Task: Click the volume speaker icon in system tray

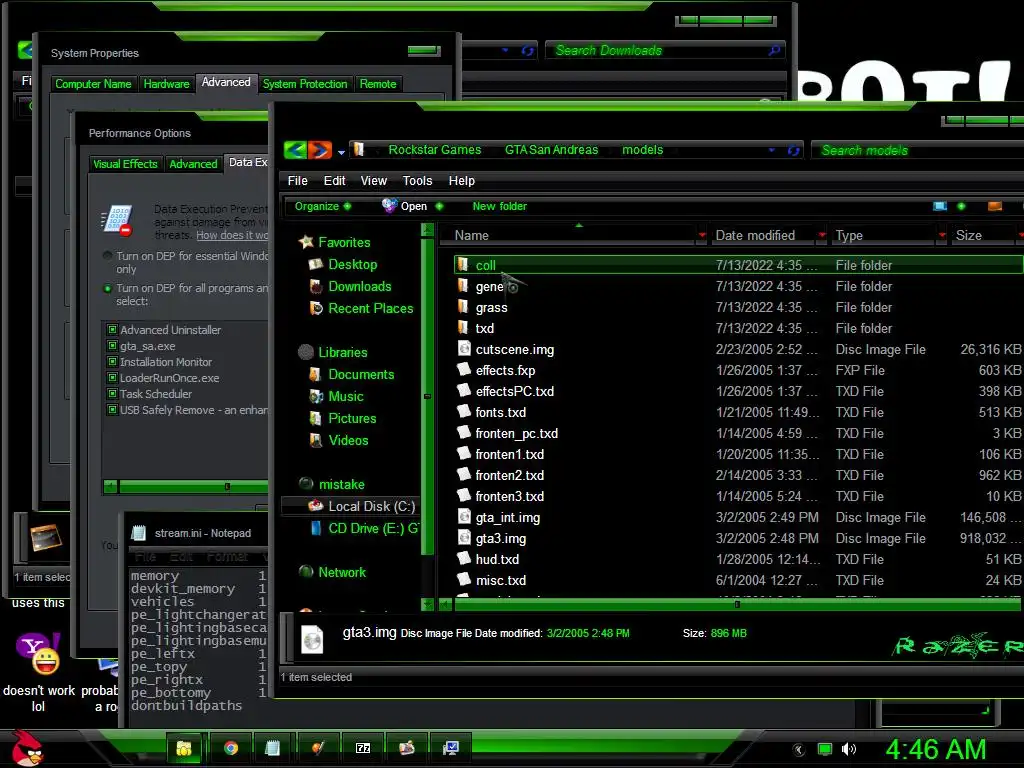Action: point(849,749)
